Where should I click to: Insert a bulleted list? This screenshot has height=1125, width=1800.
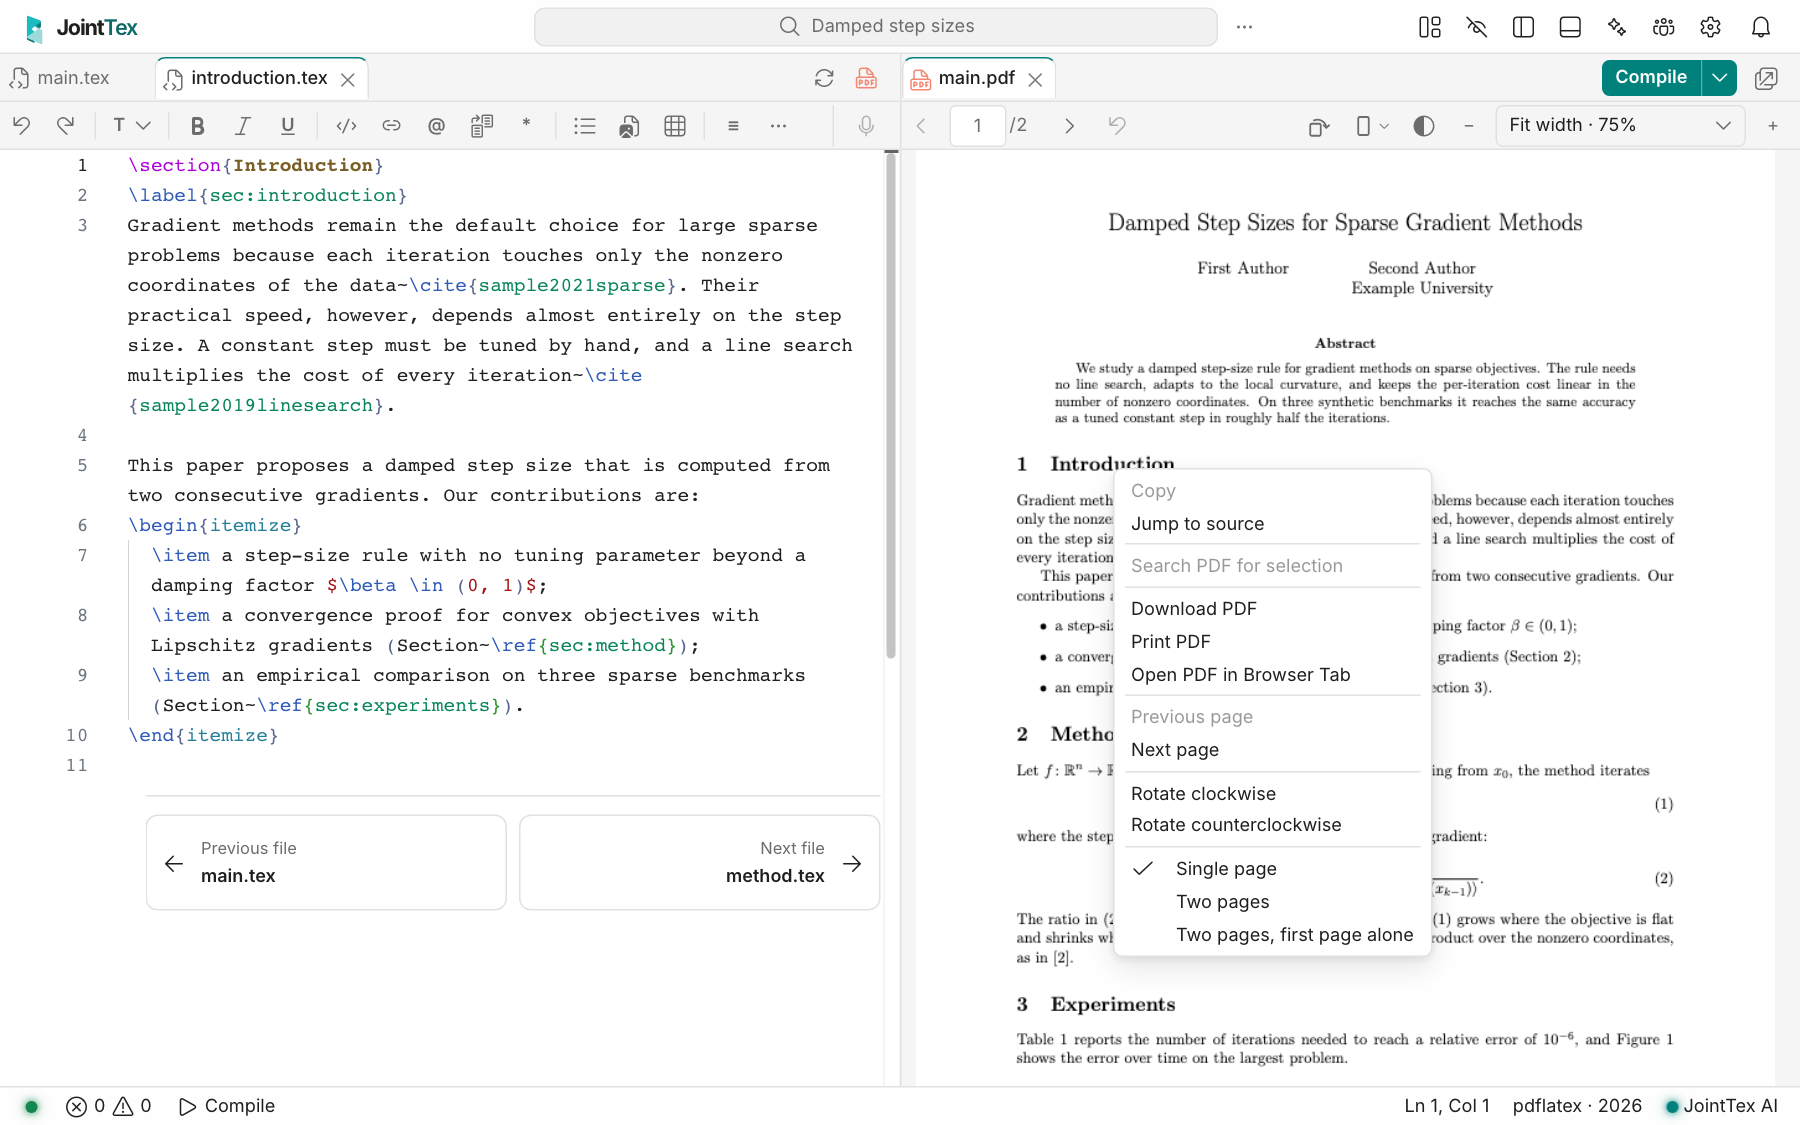585,126
